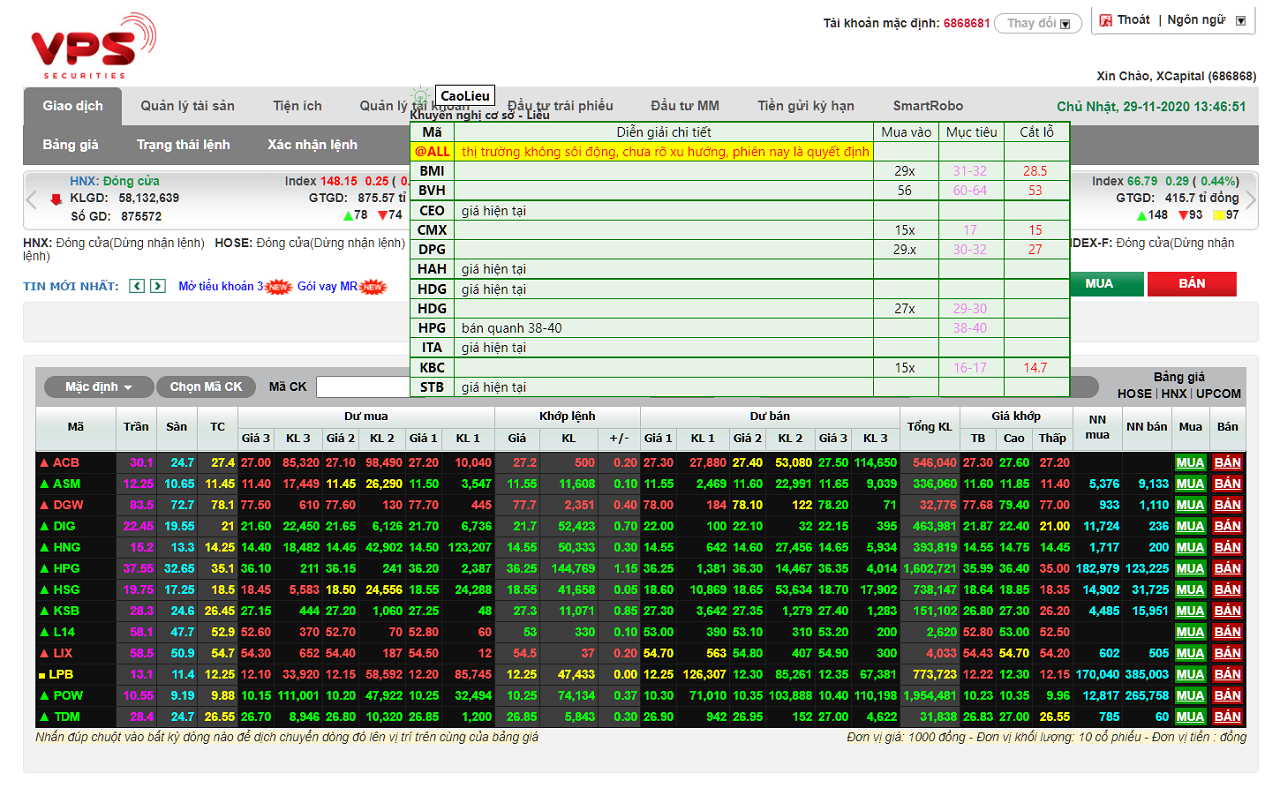This screenshot has width=1280, height=800.
Task: Click STB code in recommendation table
Action: click(x=432, y=387)
